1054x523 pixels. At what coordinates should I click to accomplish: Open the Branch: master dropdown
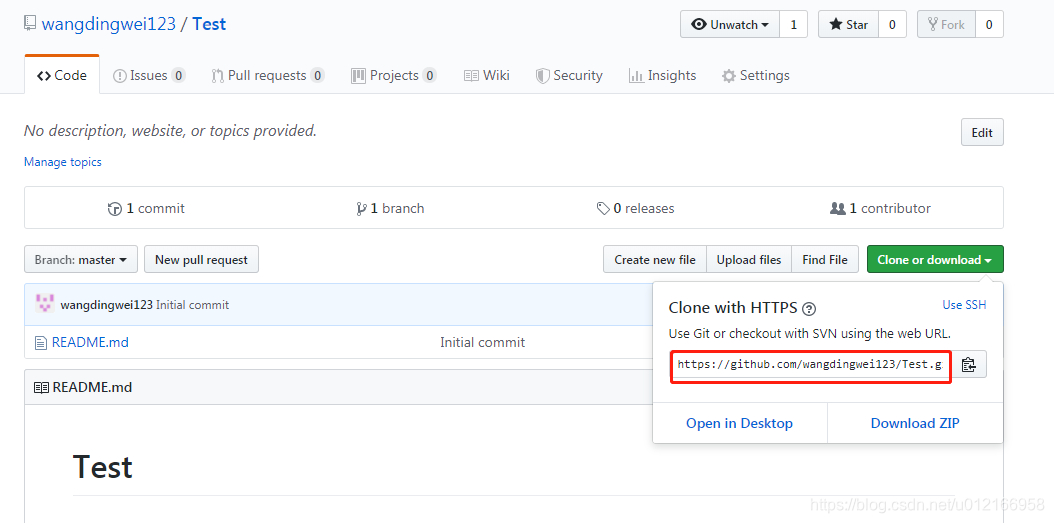[81, 259]
